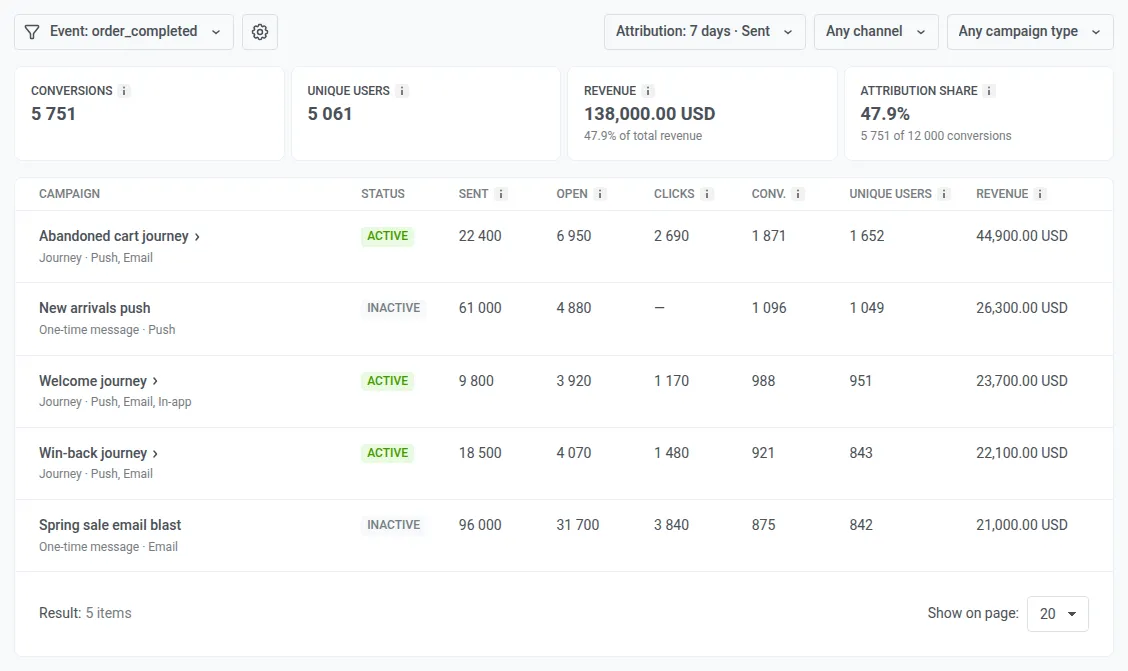The image size is (1128, 671).
Task: Open the settings gear next to event filter
Action: 260,32
